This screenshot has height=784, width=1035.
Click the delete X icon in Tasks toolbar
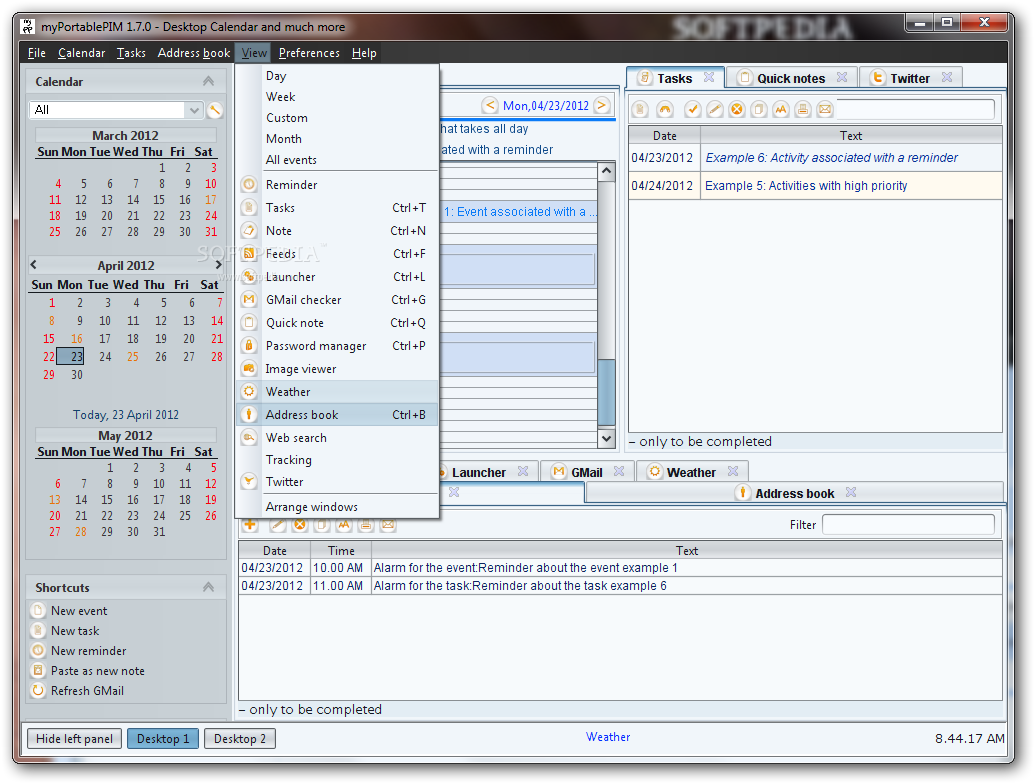click(x=737, y=110)
